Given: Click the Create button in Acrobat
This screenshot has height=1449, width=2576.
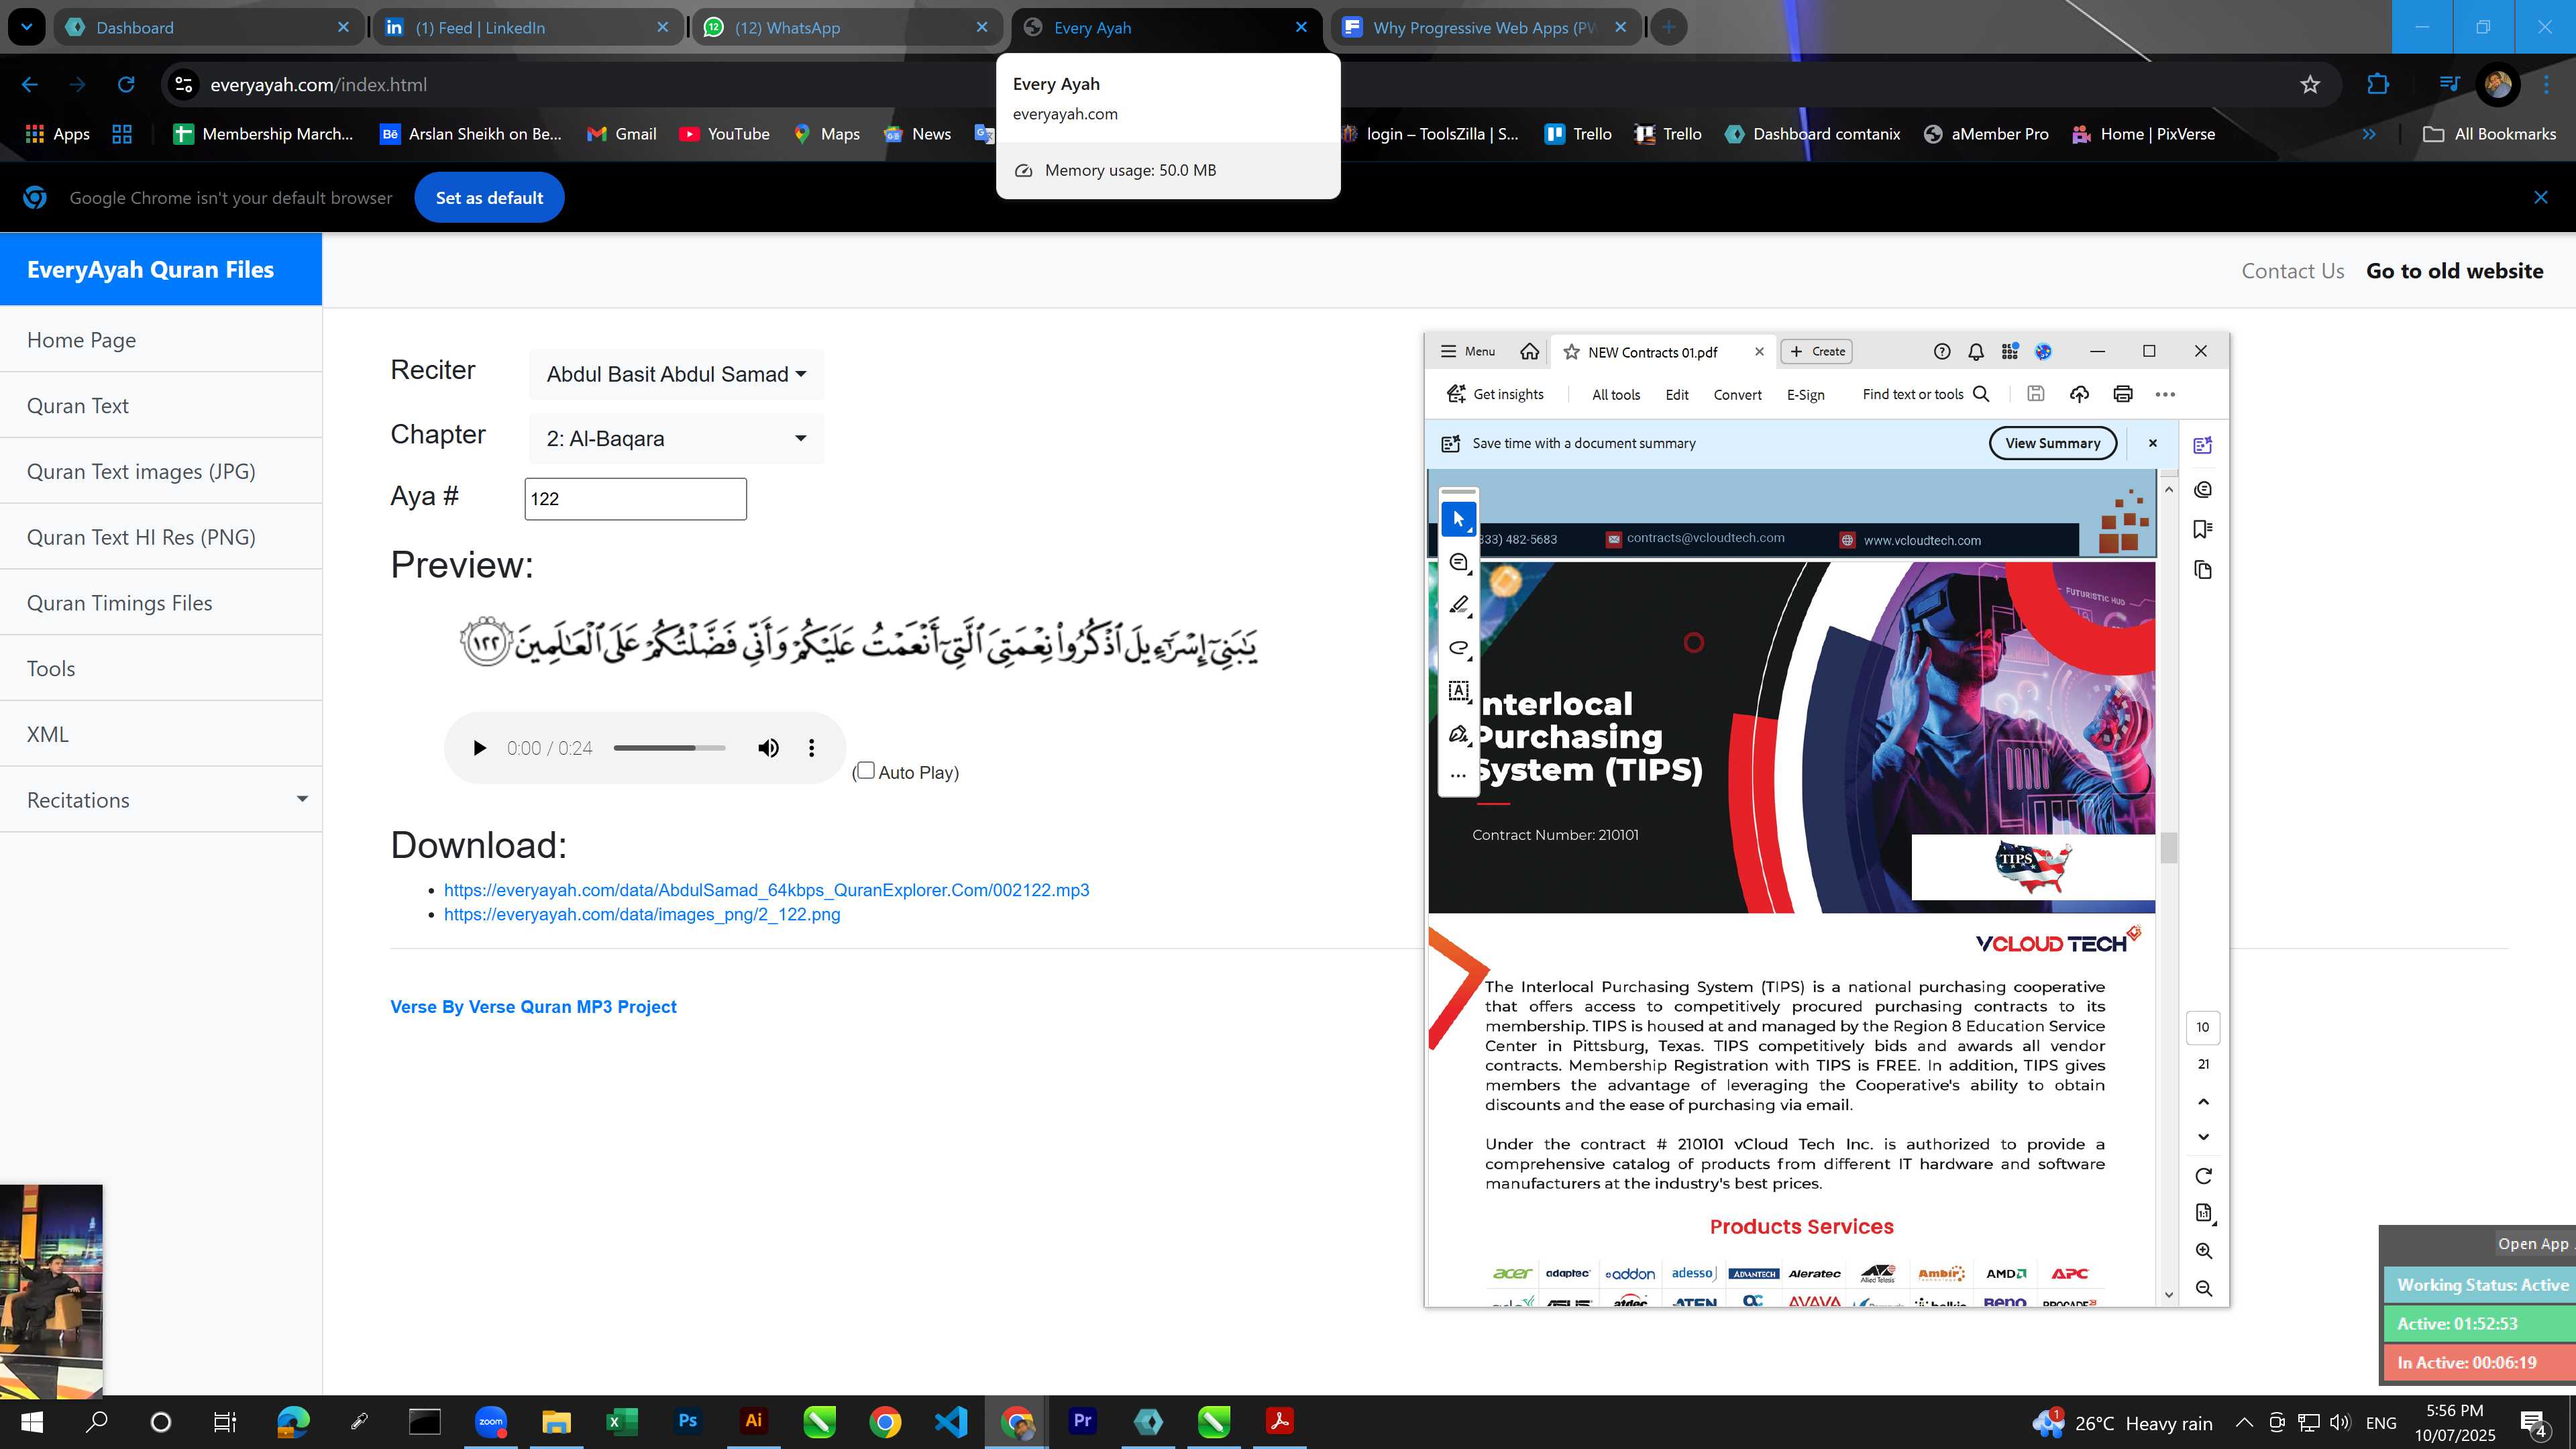Looking at the screenshot, I should pos(1817,351).
